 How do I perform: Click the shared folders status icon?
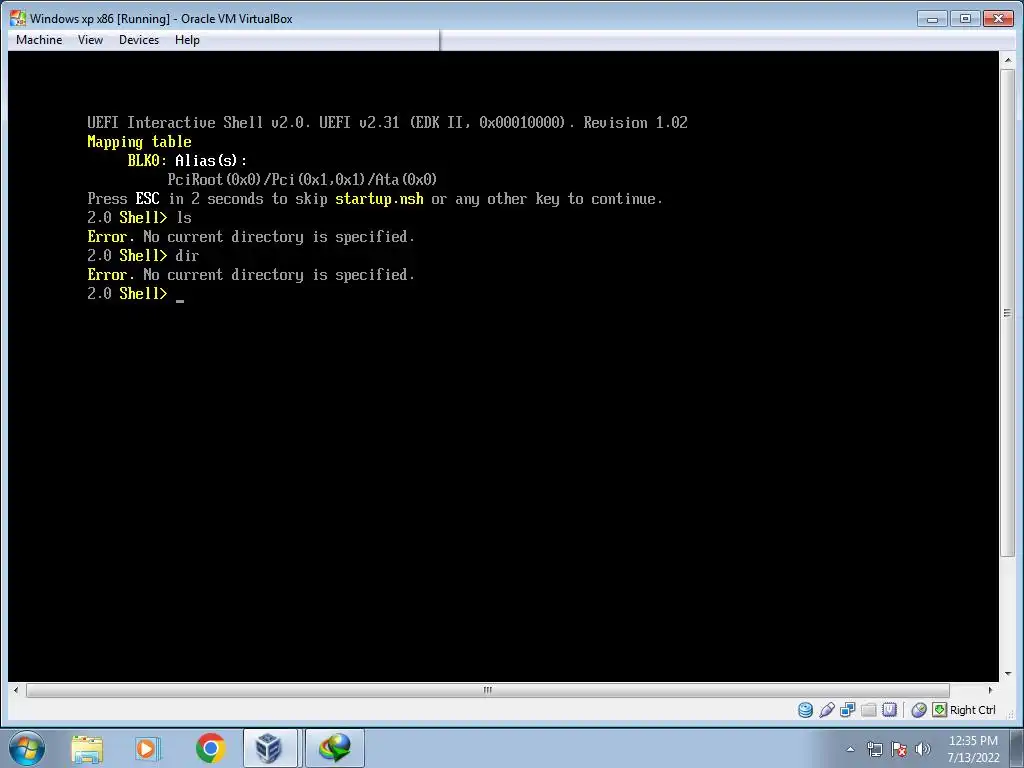click(869, 710)
